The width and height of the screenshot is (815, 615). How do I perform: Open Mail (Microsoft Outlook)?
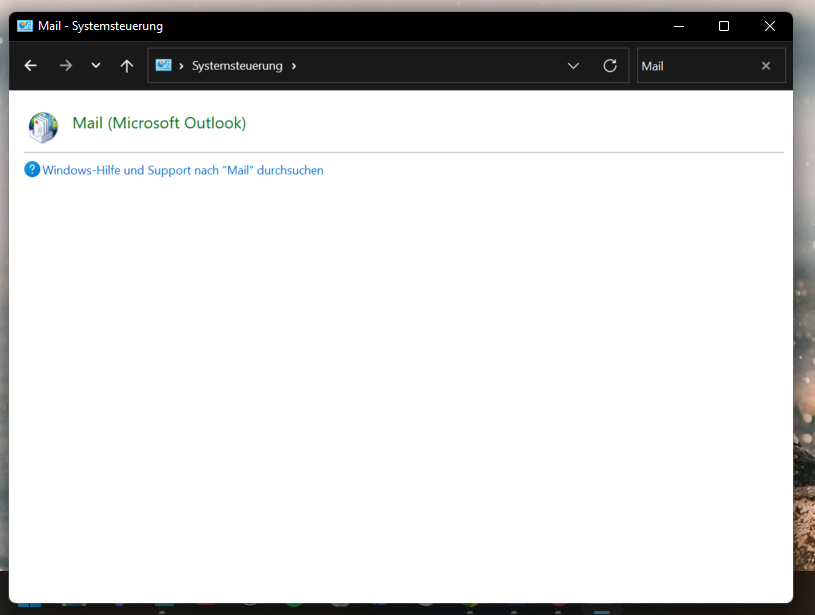point(159,123)
